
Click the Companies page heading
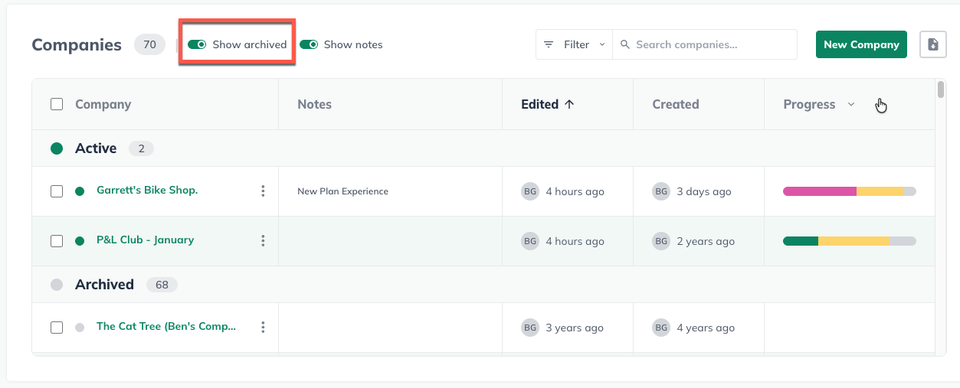[77, 45]
